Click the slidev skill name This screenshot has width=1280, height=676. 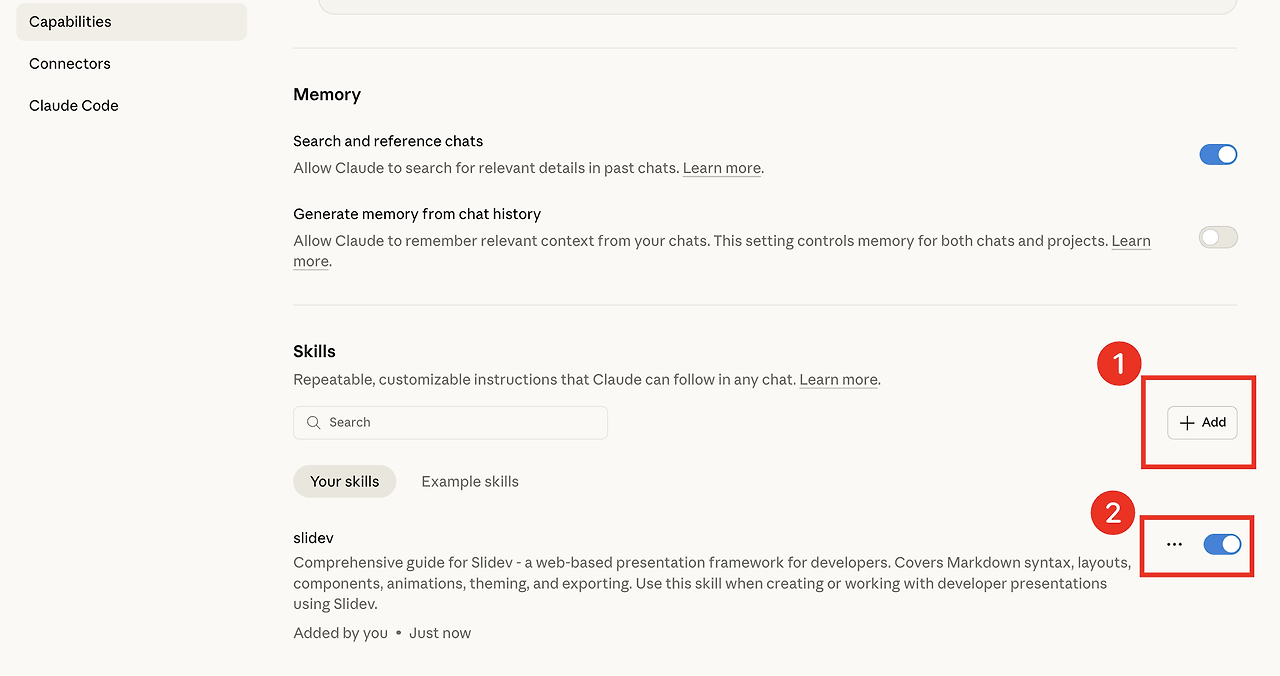(x=313, y=538)
